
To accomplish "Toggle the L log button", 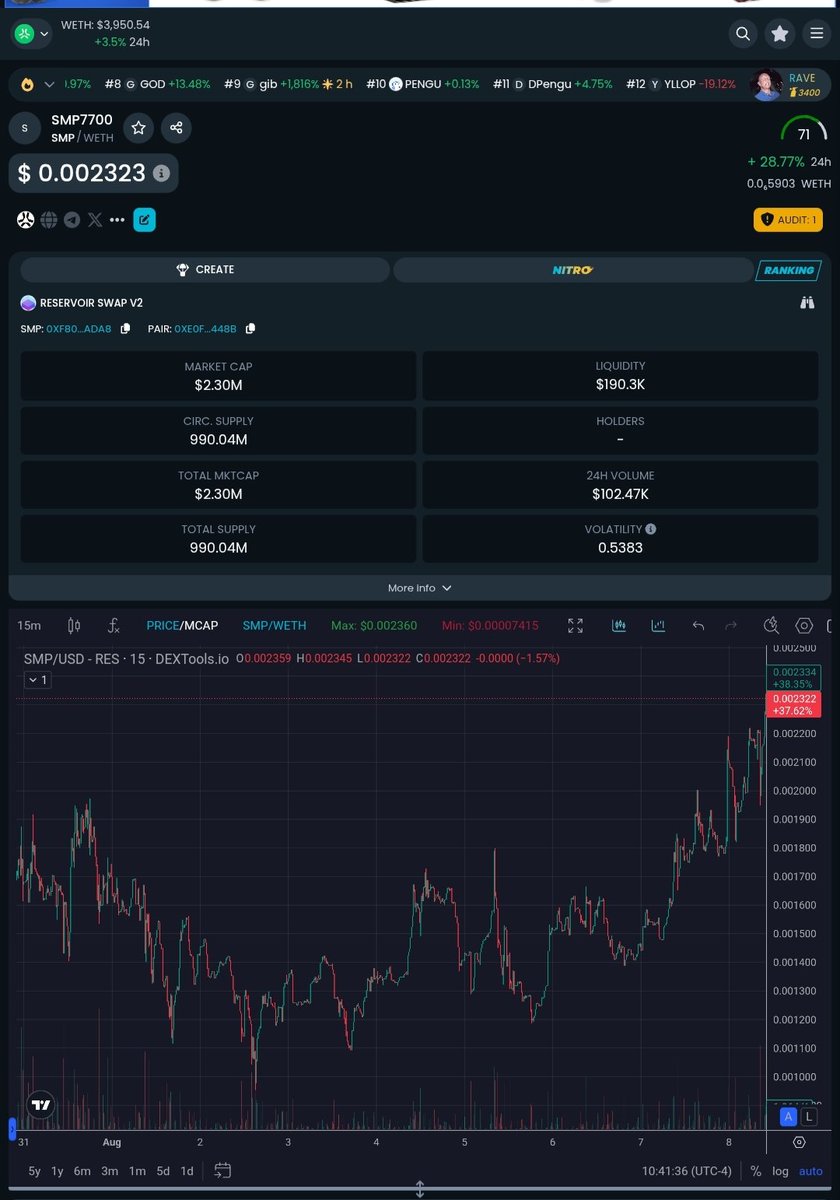I will pos(809,1117).
